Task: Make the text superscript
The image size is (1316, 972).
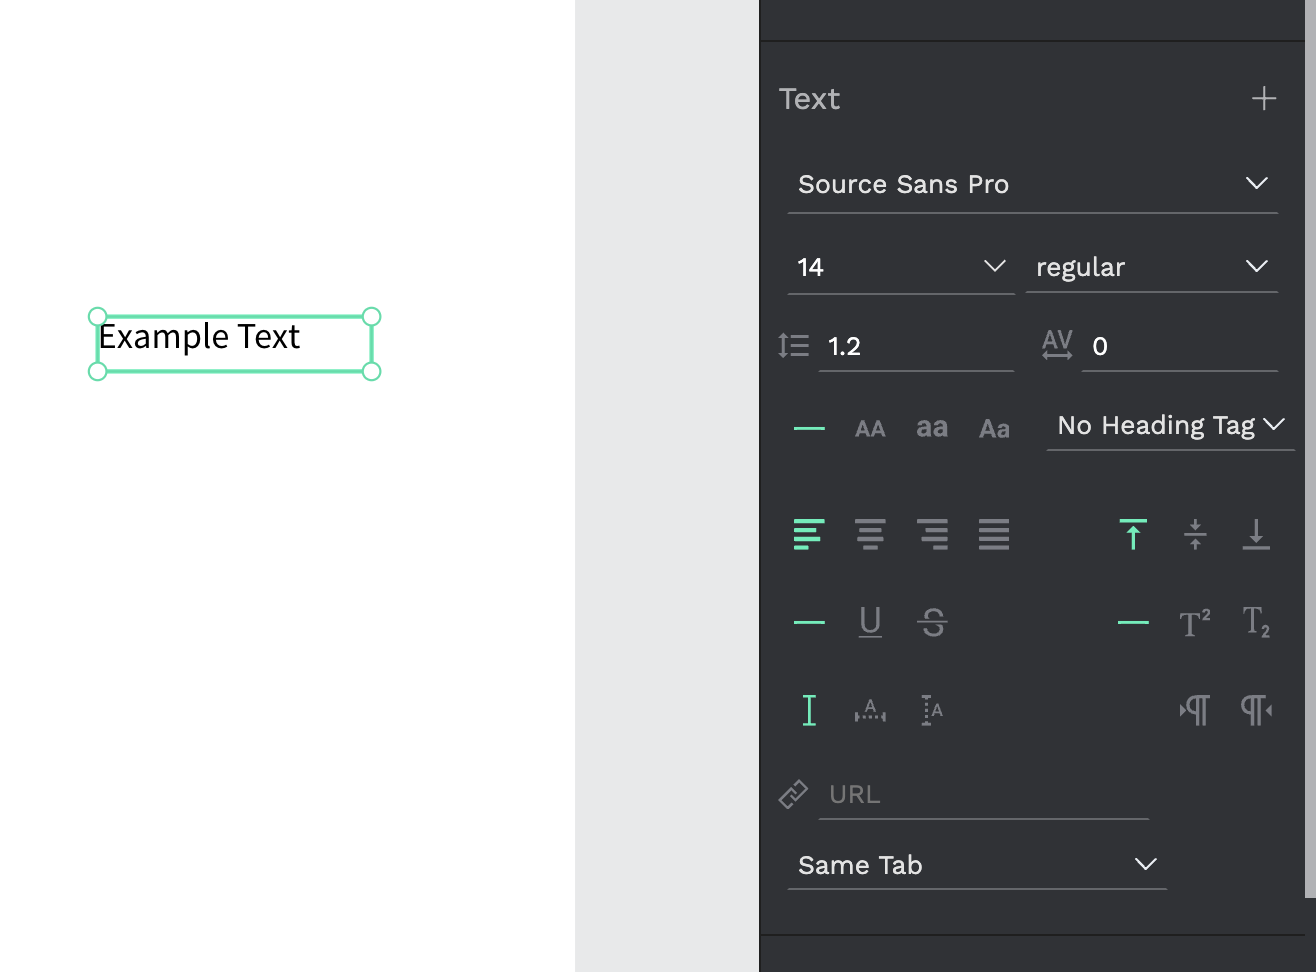Action: click(1195, 622)
